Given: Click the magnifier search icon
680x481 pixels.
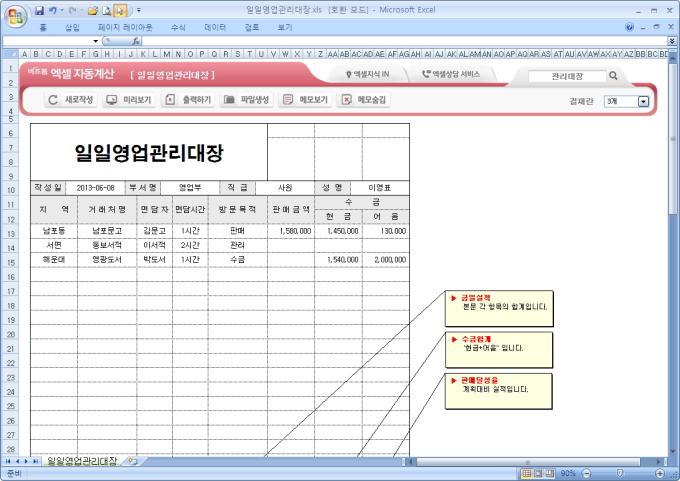Looking at the screenshot, I should (613, 76).
